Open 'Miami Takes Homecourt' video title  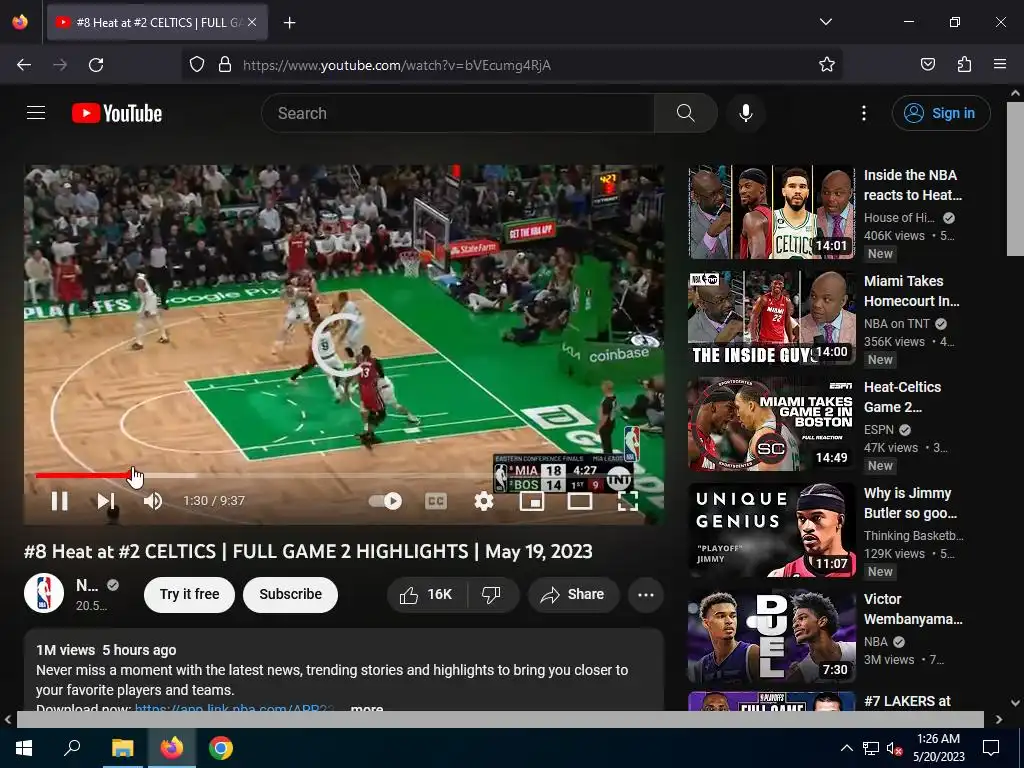(x=912, y=291)
